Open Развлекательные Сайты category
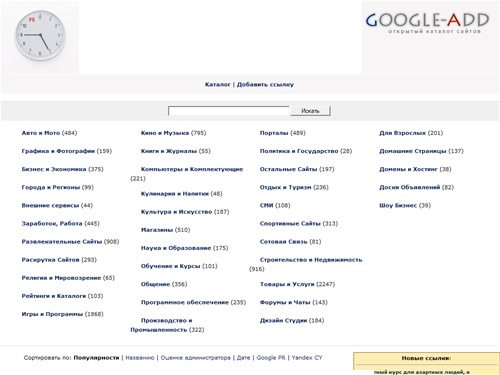Viewport: 500px width, 375px height. [x=62, y=242]
